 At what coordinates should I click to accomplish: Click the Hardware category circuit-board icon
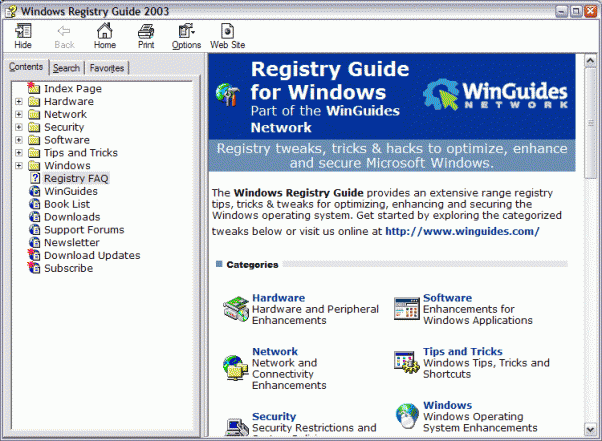236,309
